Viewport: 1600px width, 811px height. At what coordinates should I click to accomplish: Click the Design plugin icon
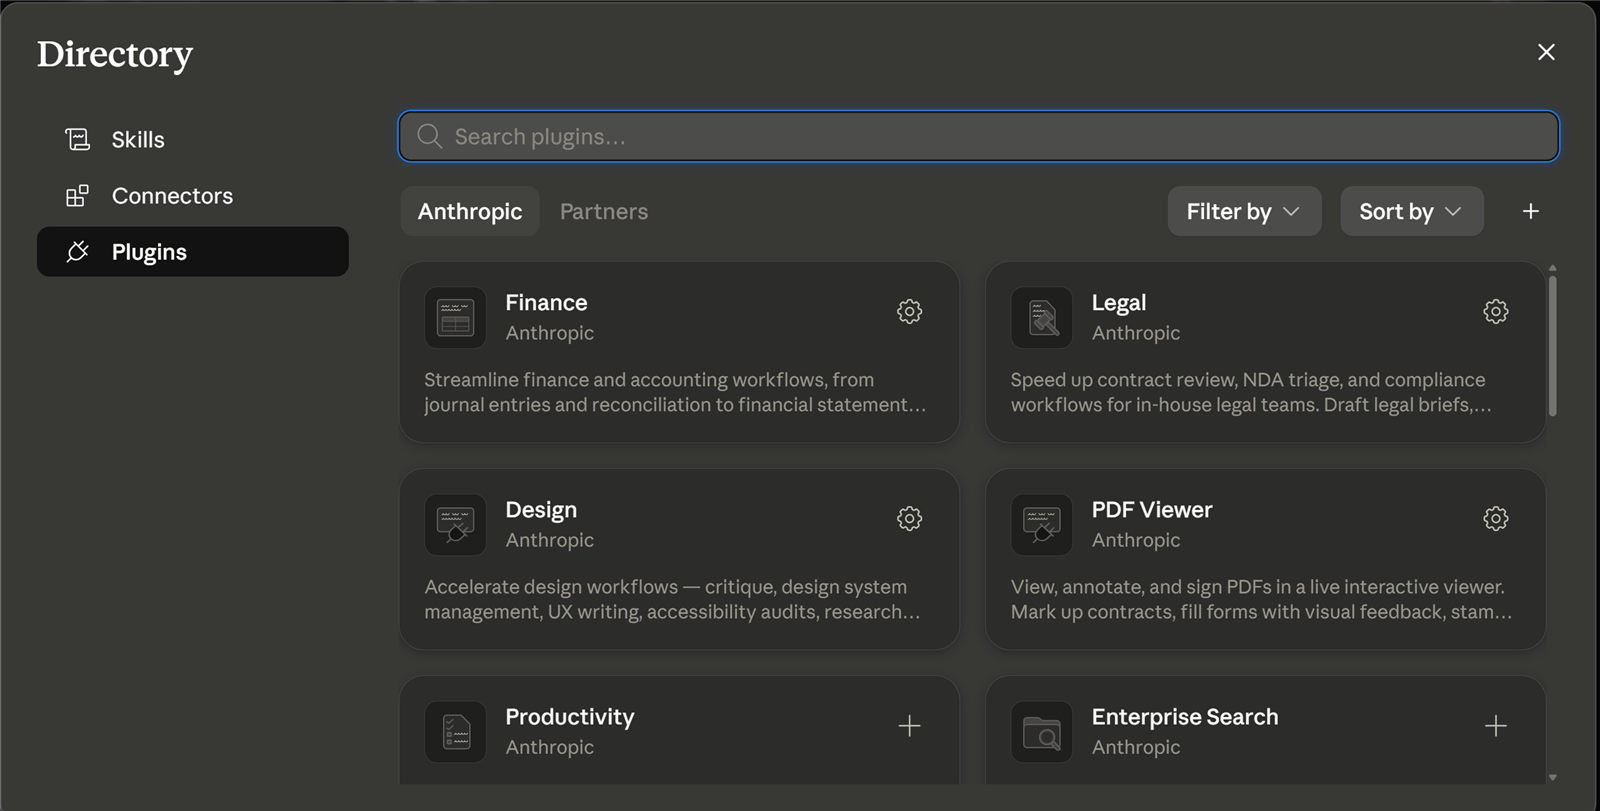455,525
